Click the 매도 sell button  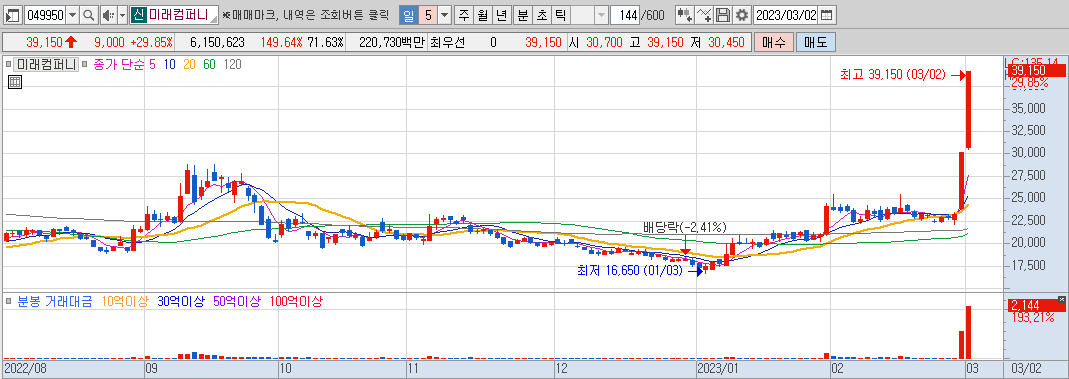tap(815, 42)
